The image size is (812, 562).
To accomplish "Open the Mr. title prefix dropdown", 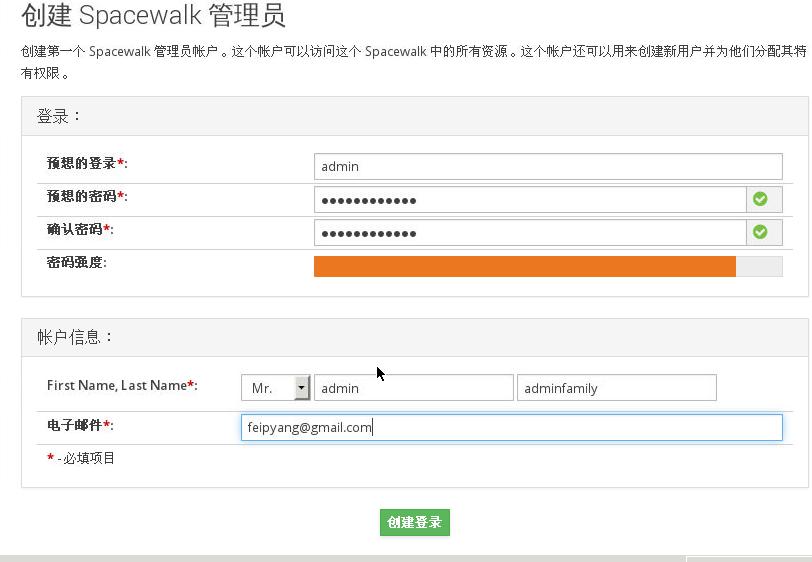I will pos(276,388).
